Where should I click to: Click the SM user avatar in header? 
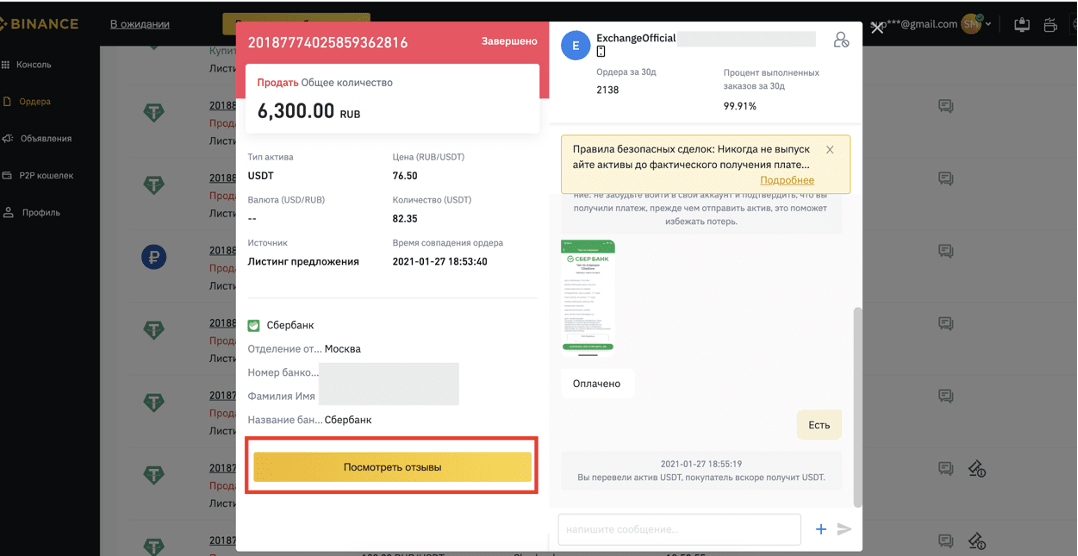click(971, 24)
